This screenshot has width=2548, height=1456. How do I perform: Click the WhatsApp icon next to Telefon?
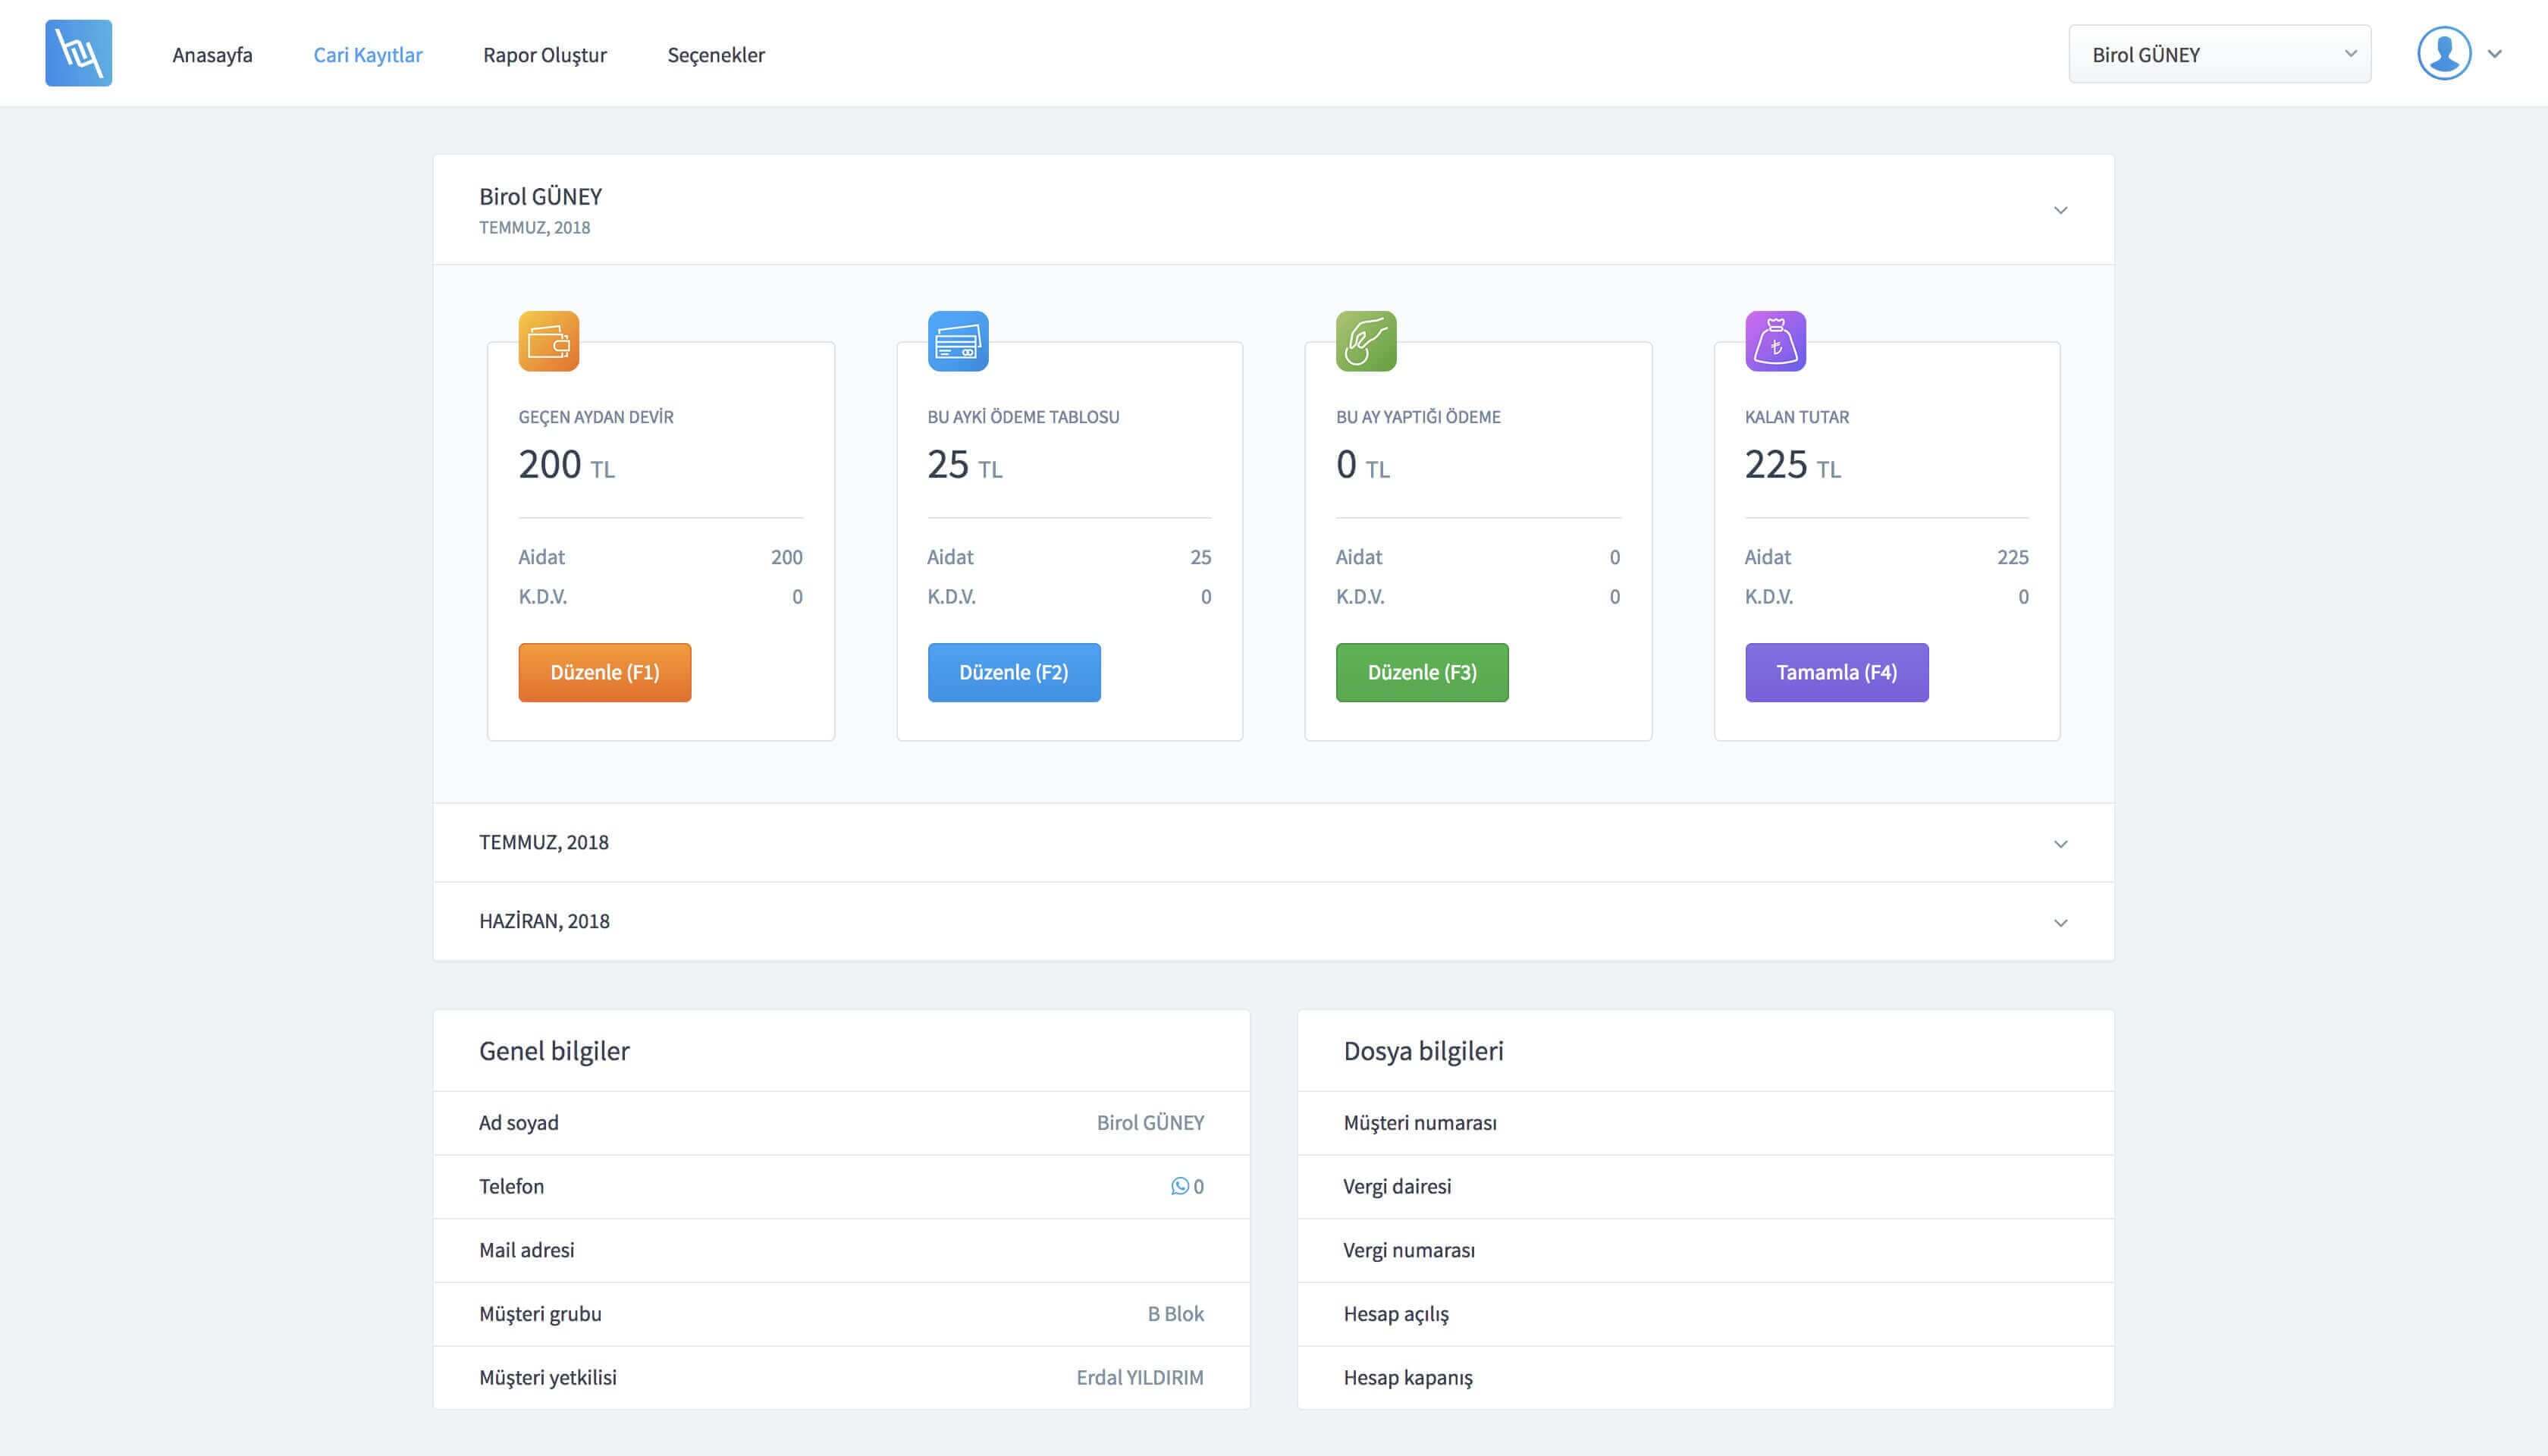click(x=1180, y=1186)
